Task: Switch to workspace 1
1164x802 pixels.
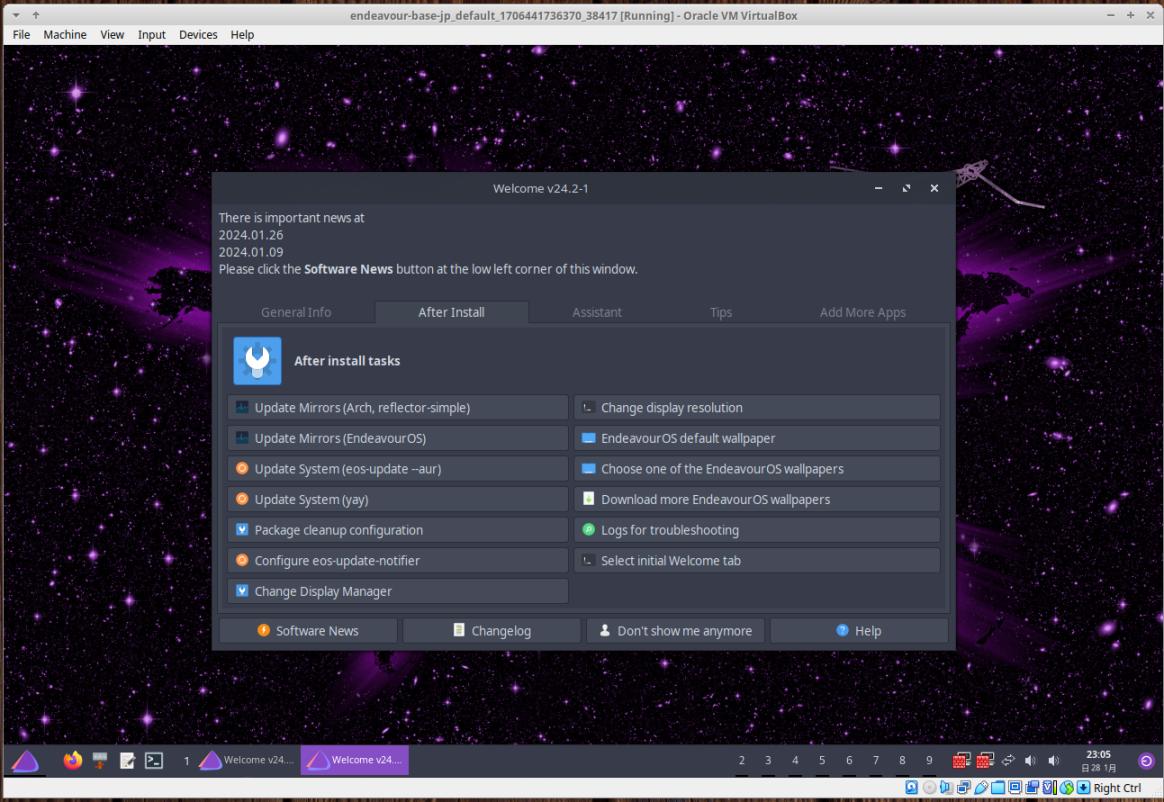Action: [x=186, y=760]
